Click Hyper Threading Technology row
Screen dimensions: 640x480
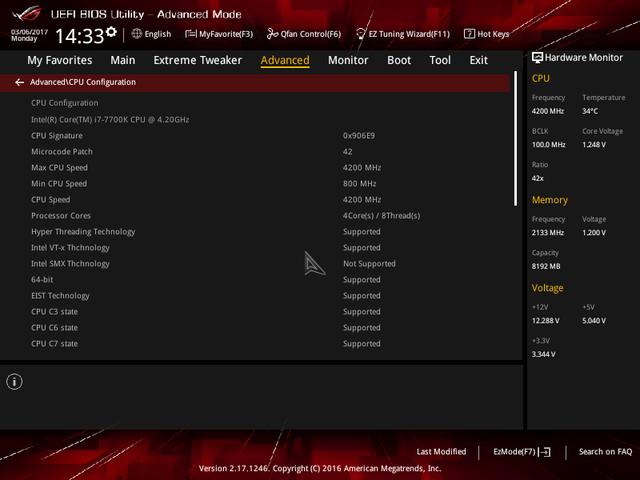click(255, 231)
